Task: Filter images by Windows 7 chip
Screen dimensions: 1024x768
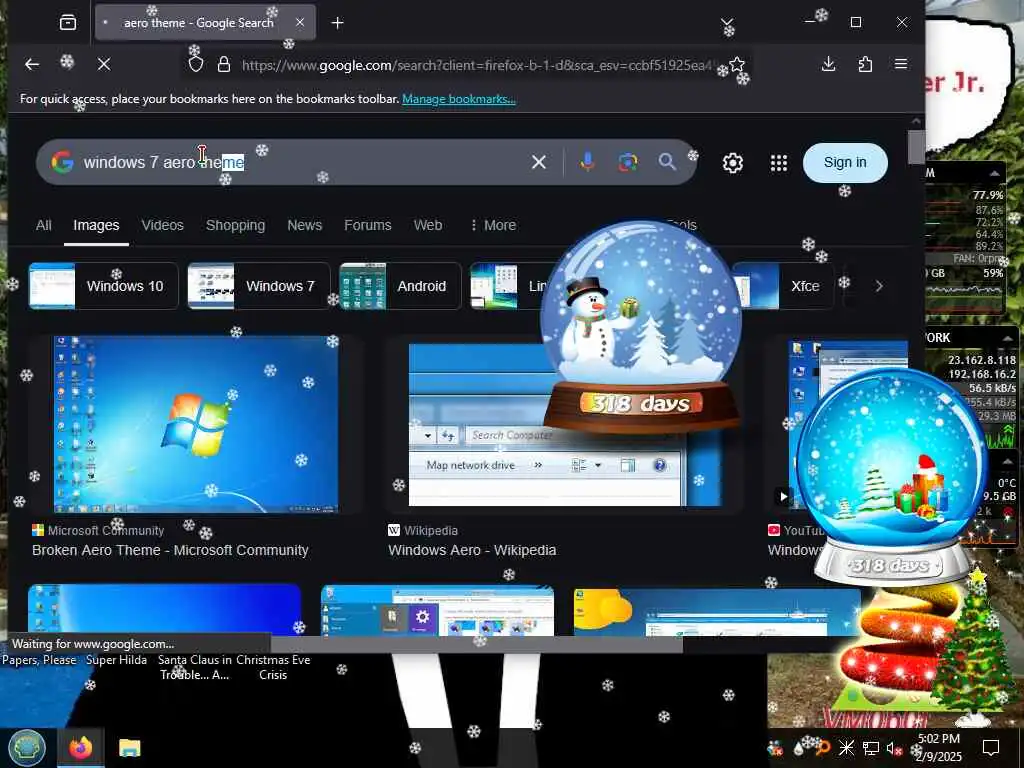Action: tap(259, 286)
